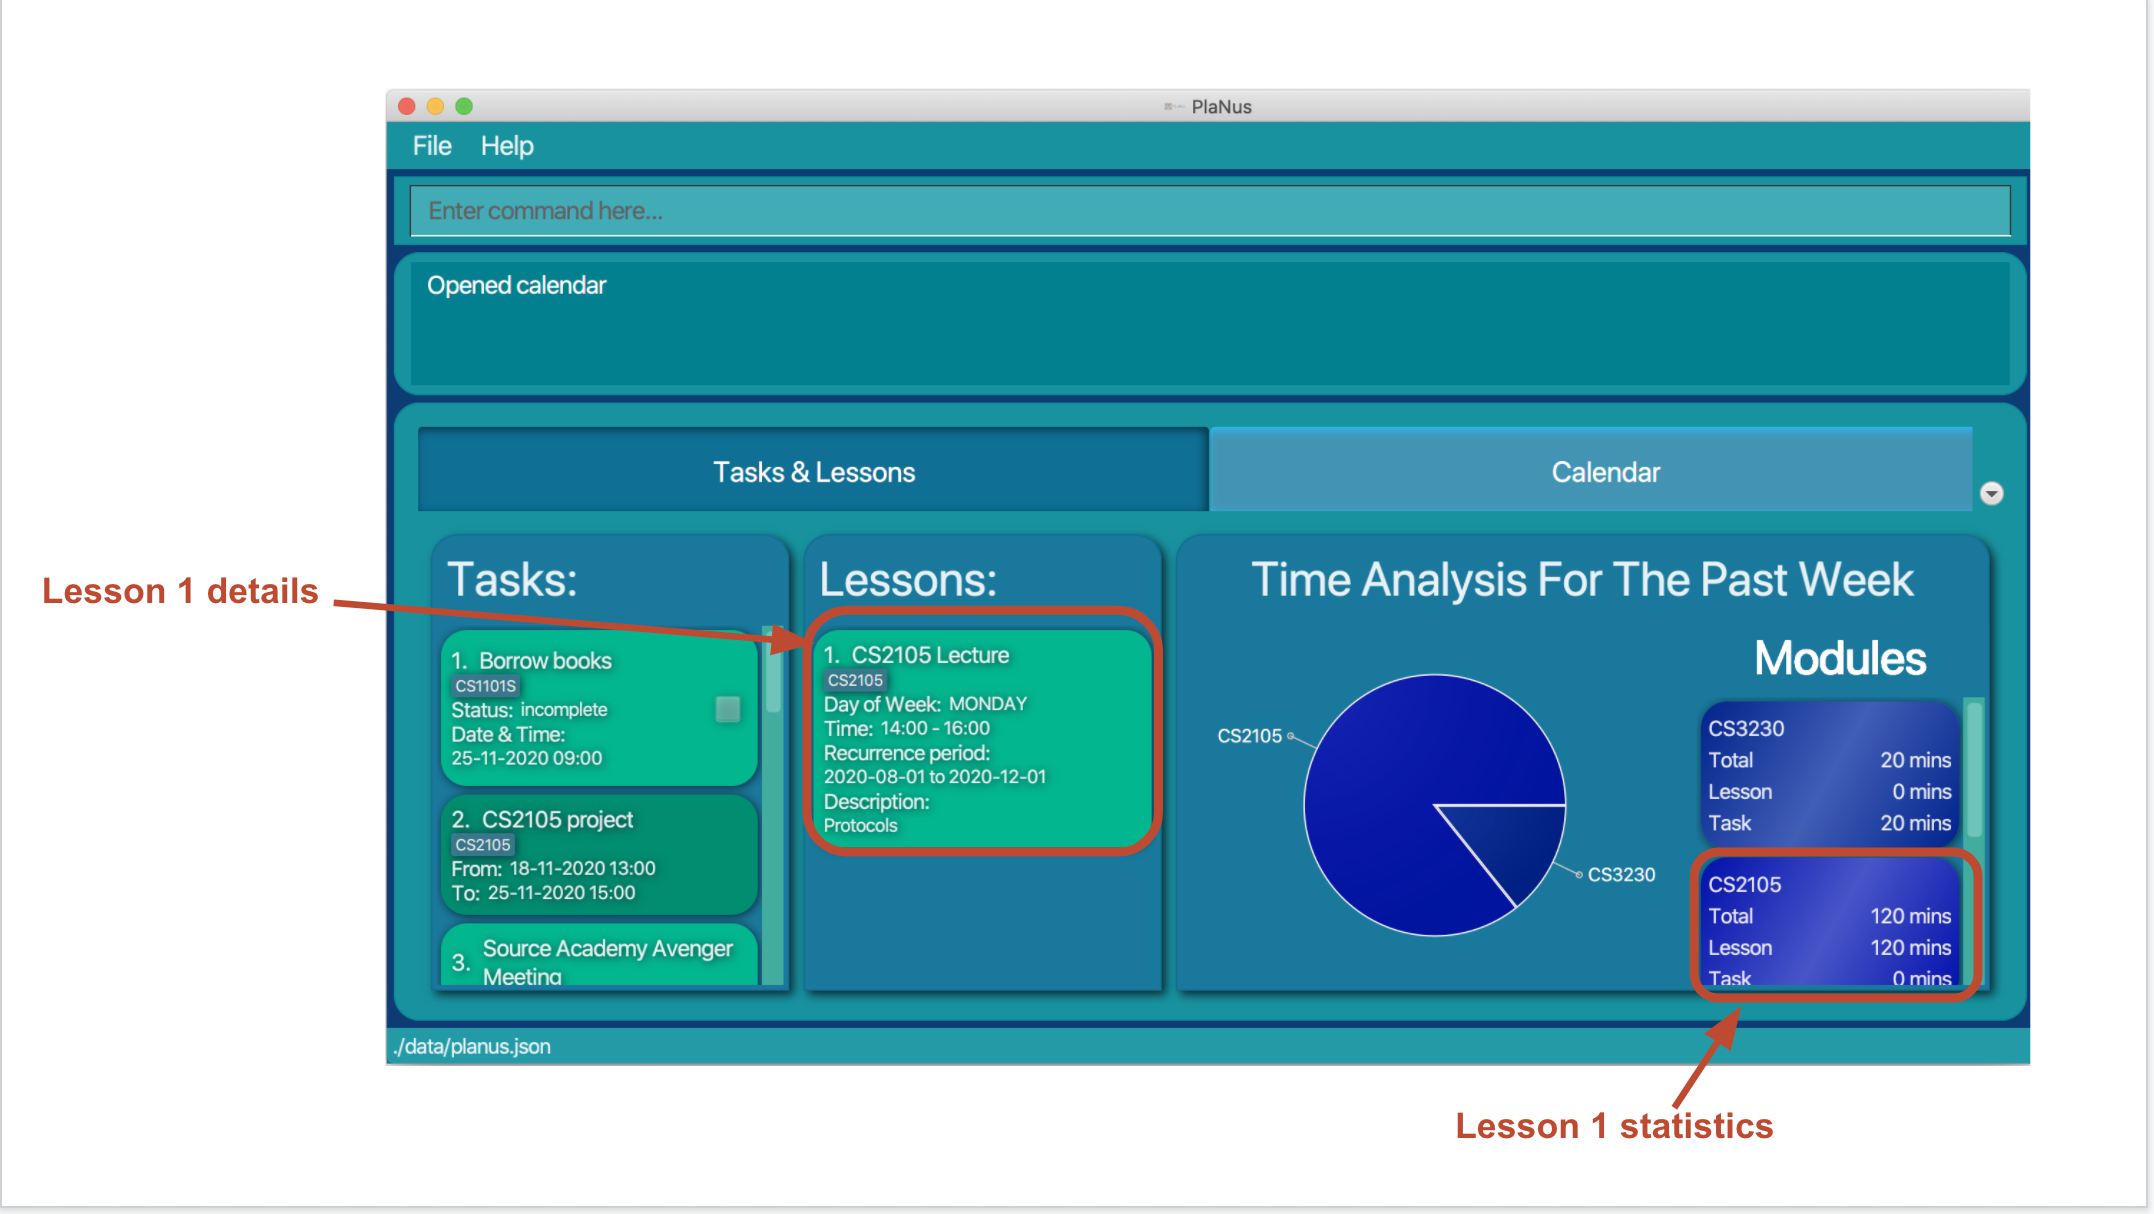Click the '25-11-2020 09:00' date text
Screen dimensions: 2154x1214
(527, 758)
